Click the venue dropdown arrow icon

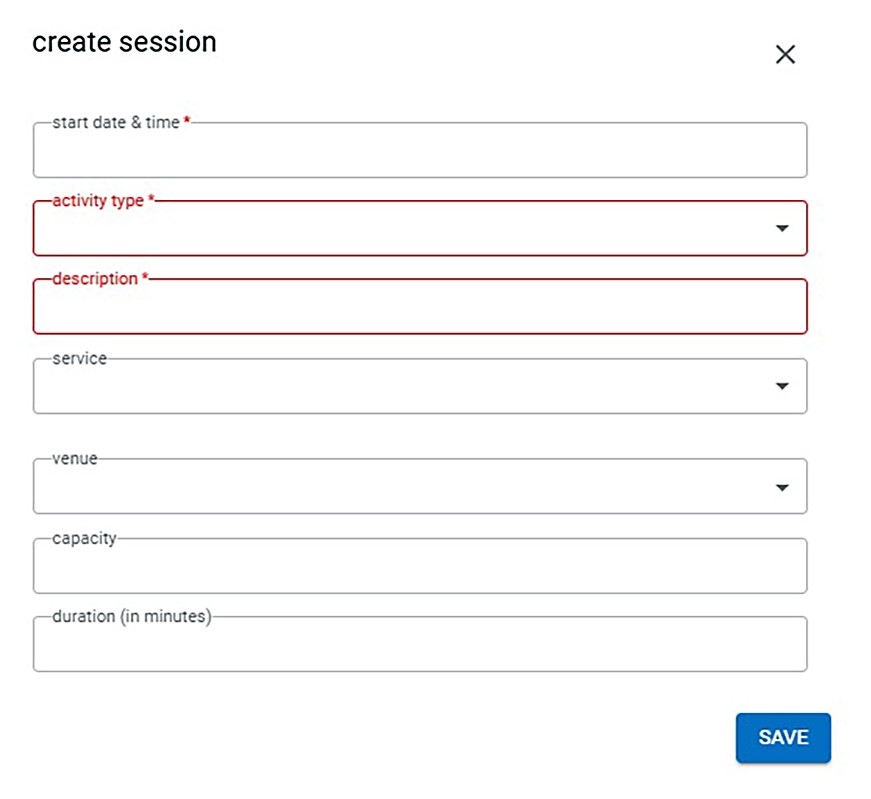pyautogui.click(x=782, y=488)
